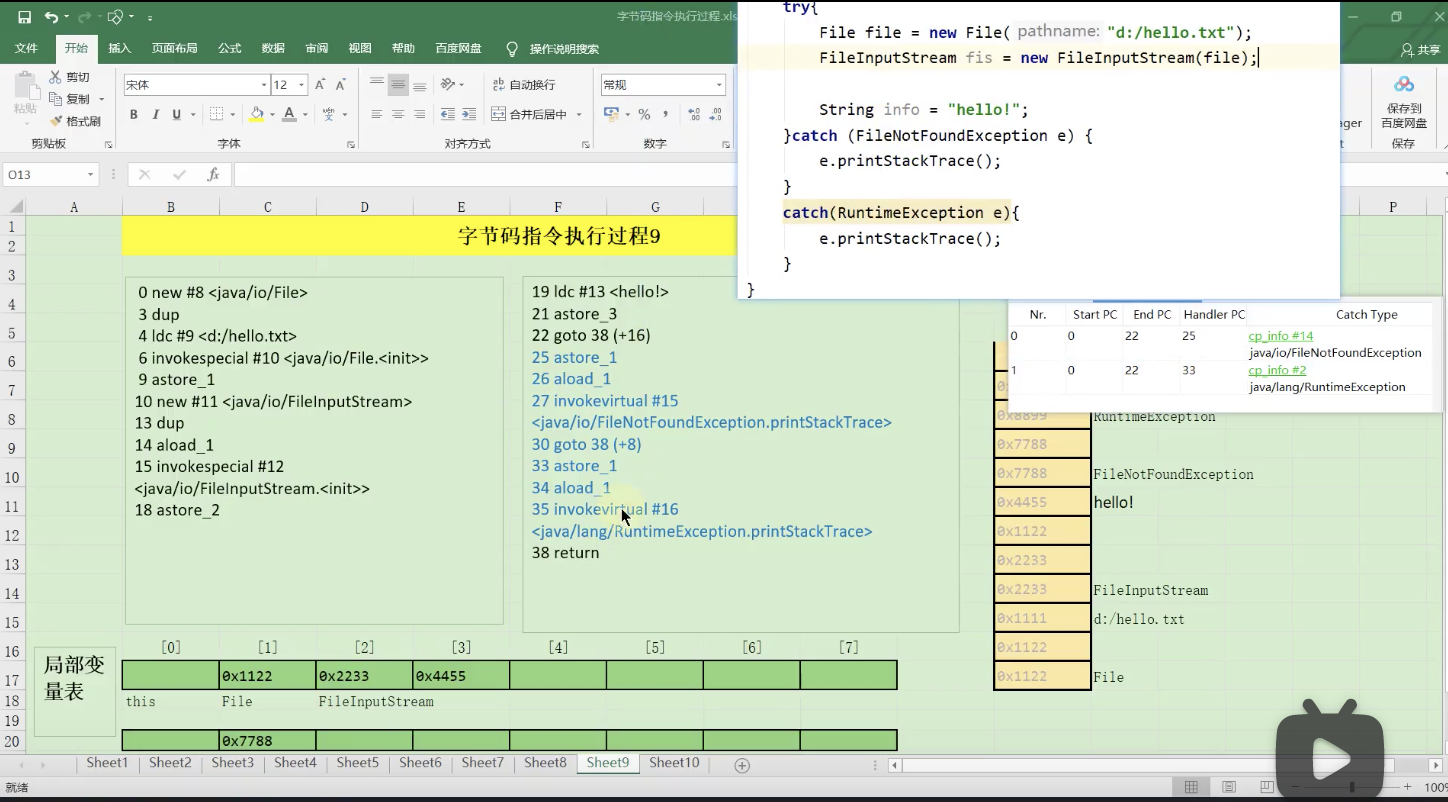
Task: Activate the Format Painter (格式刷)
Action: (75, 121)
